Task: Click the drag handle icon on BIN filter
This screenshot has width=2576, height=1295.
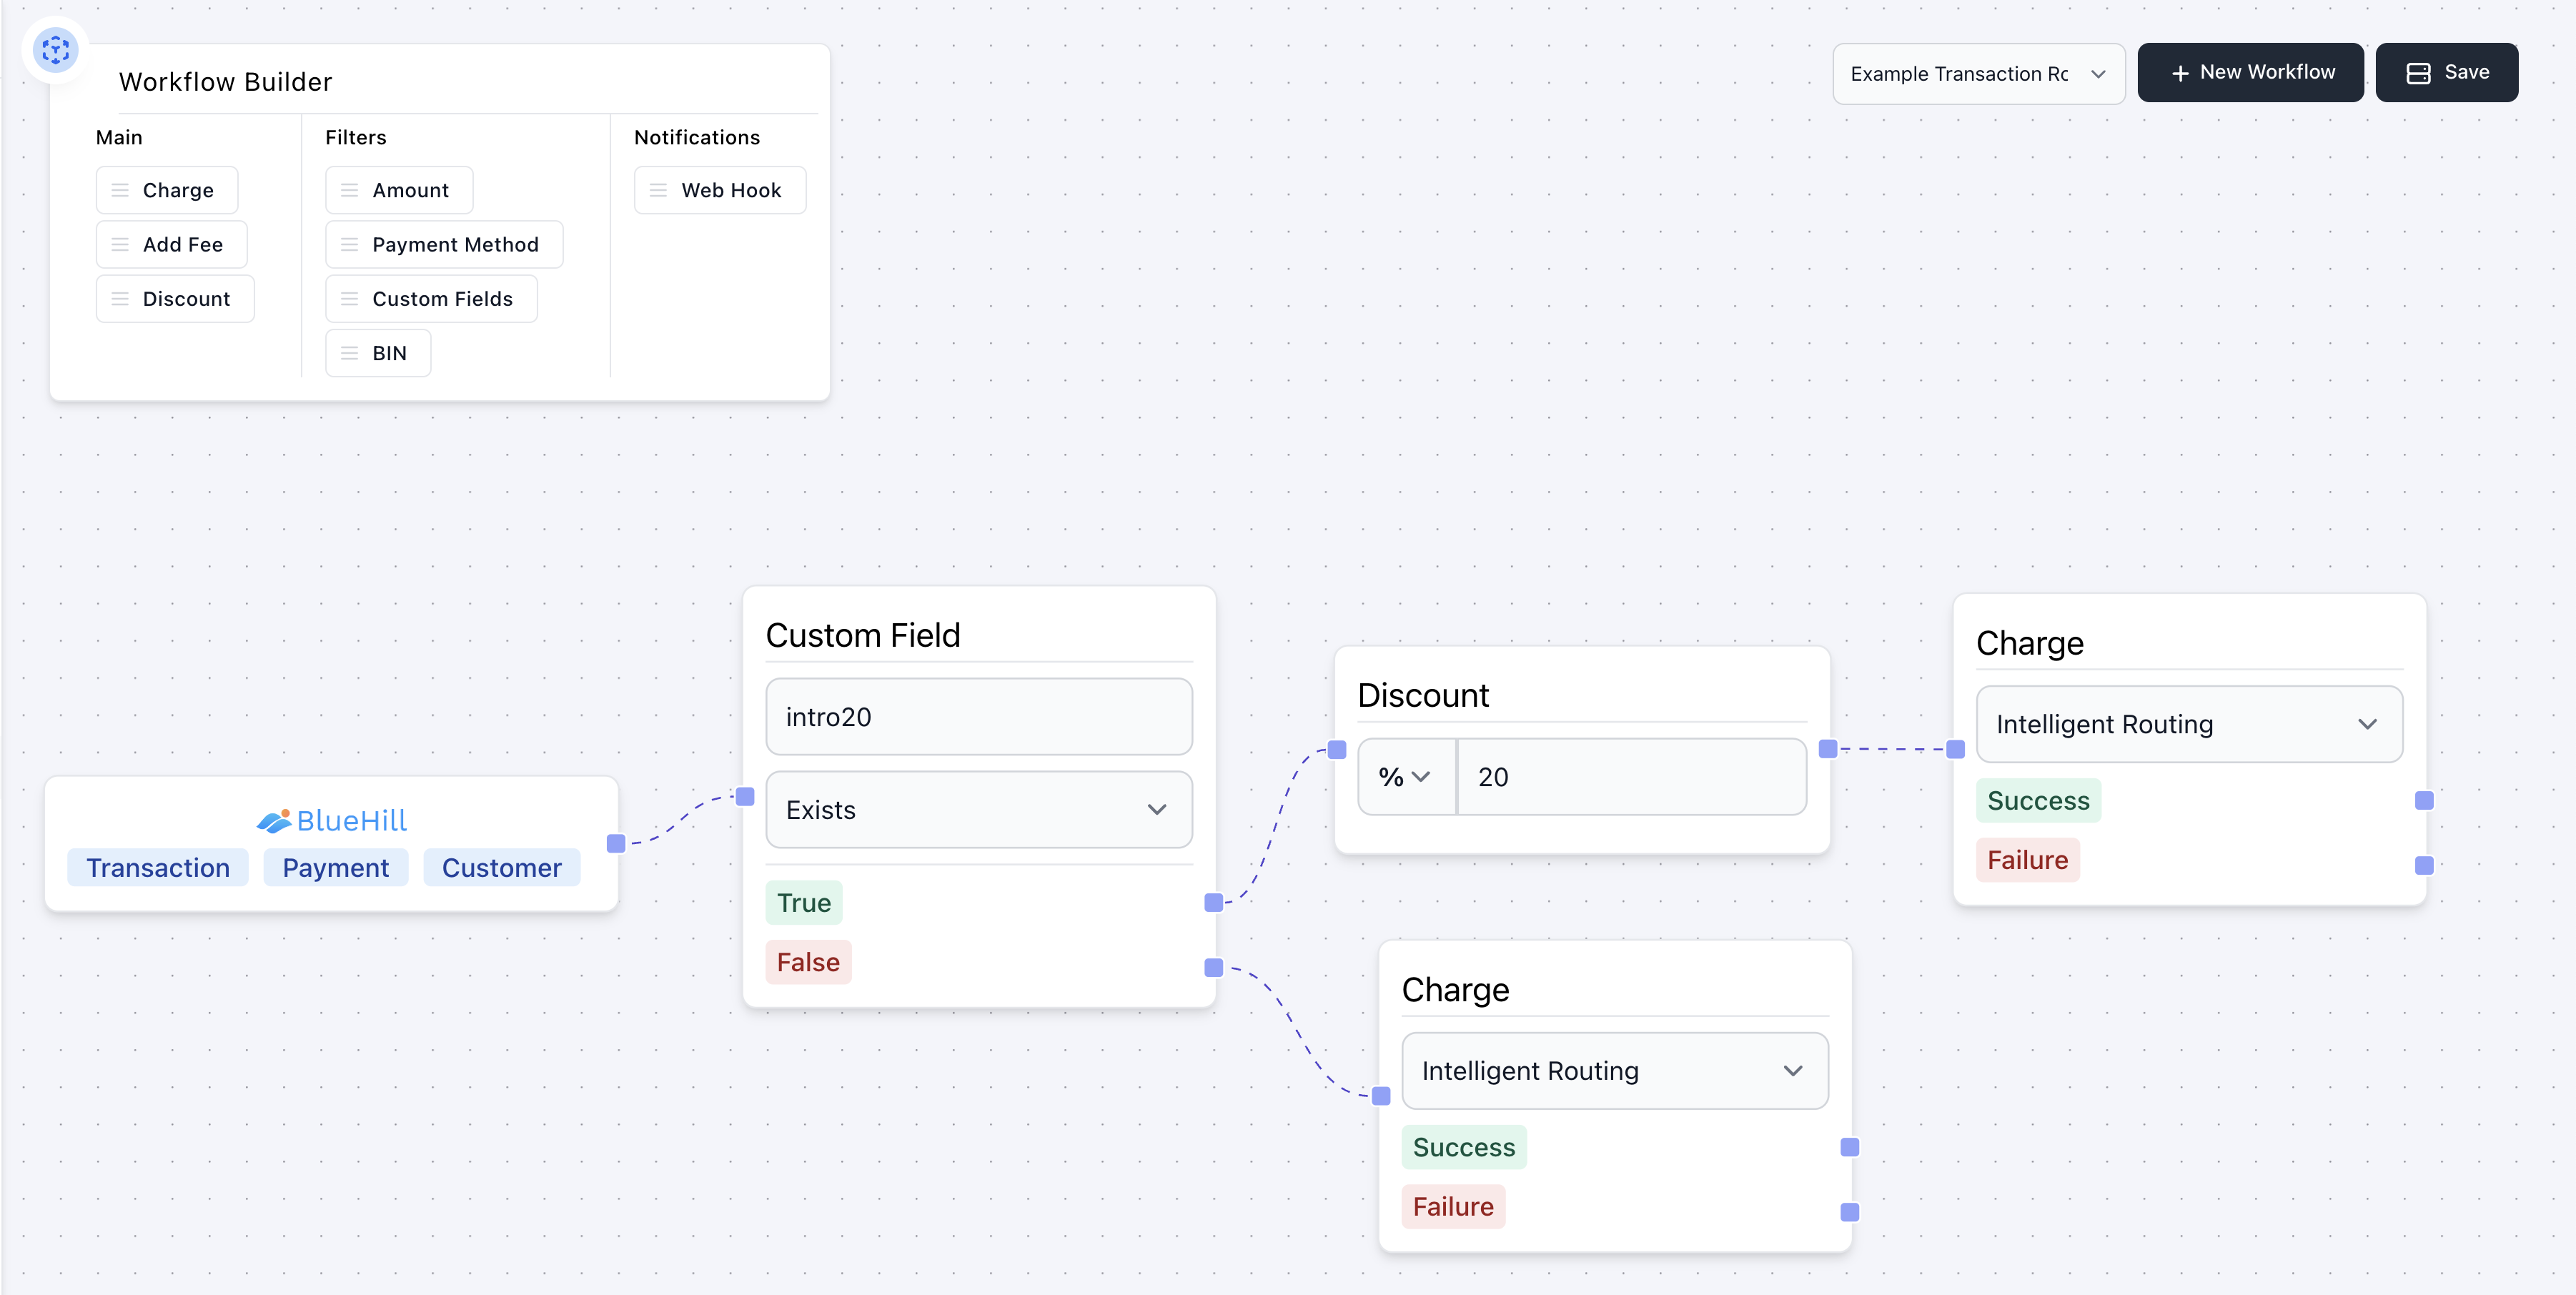Action: coord(349,353)
